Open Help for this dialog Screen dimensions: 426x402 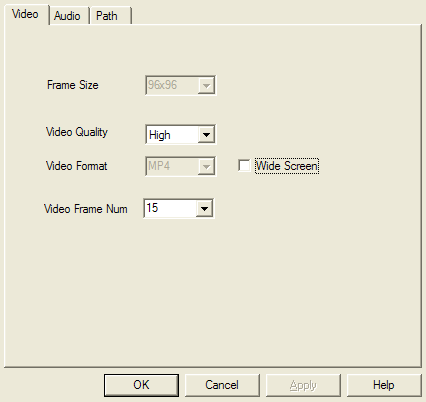(x=384, y=385)
